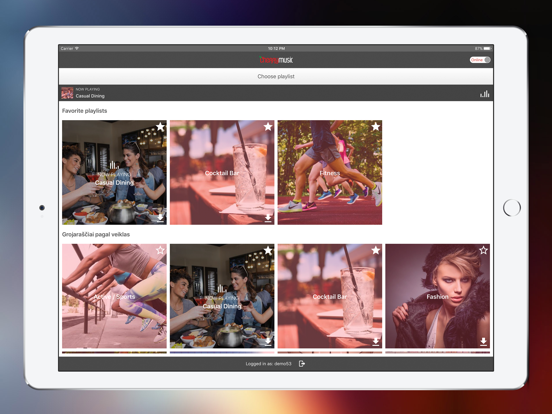Click the Choose playlist bar
Image resolution: width=552 pixels, height=414 pixels.
276,76
